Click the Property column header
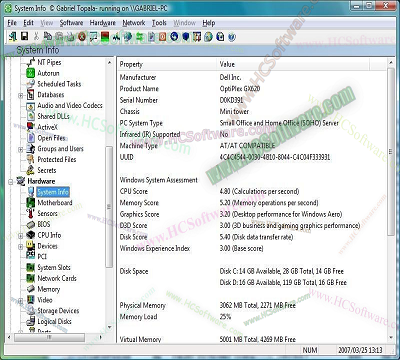 167,64
